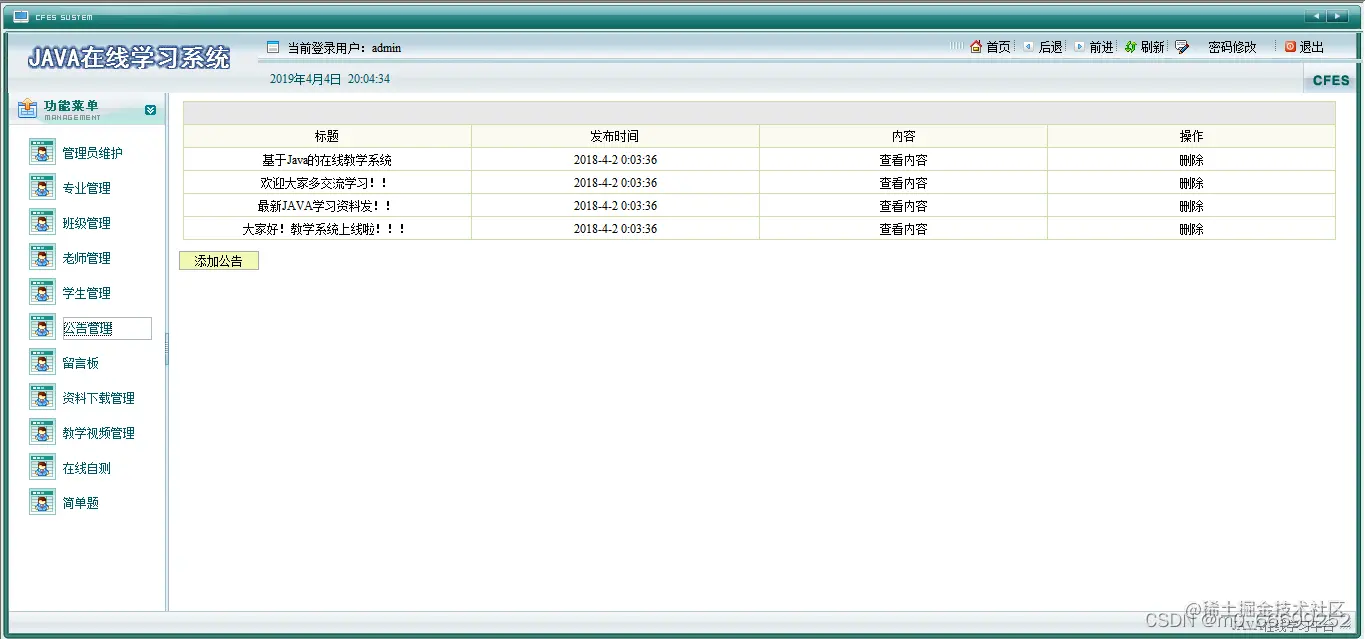Click the icon beside 老师管理
Viewport: 1365px width, 639px height.
[42, 257]
